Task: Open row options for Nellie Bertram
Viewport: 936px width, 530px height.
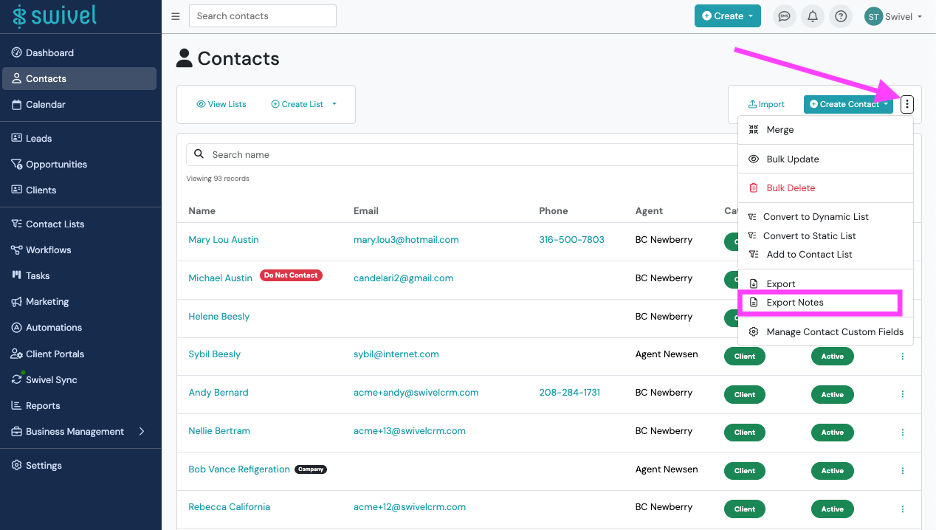Action: 903,432
